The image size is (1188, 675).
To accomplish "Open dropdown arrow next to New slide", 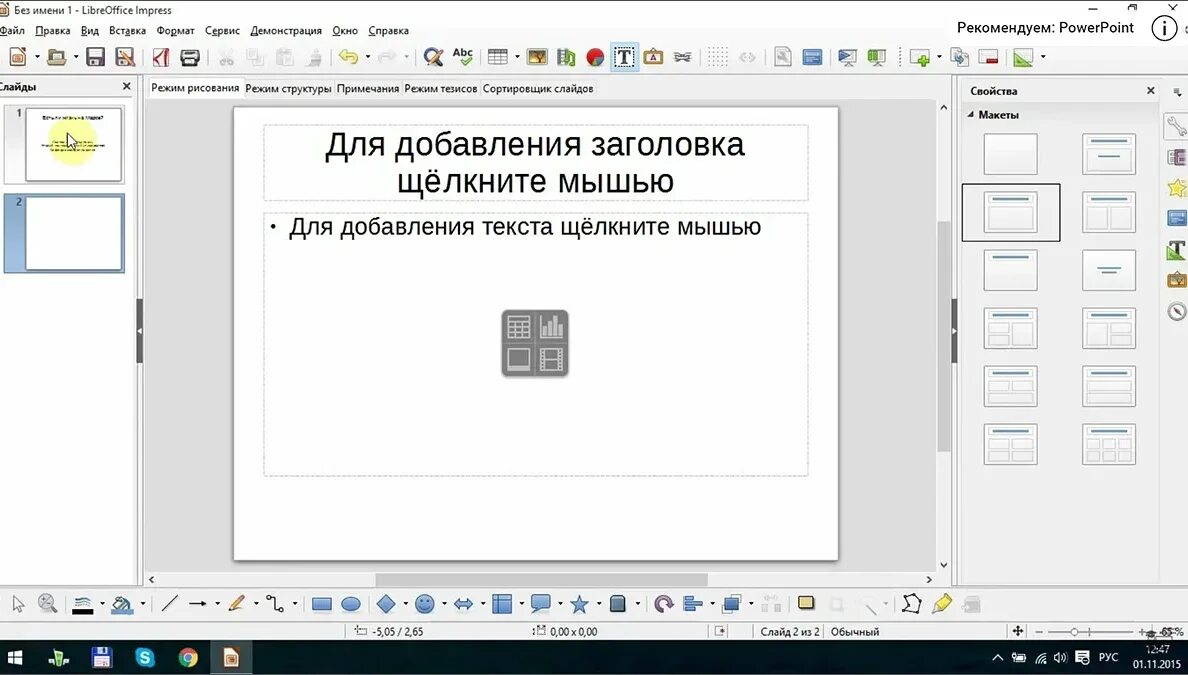I will point(939,58).
